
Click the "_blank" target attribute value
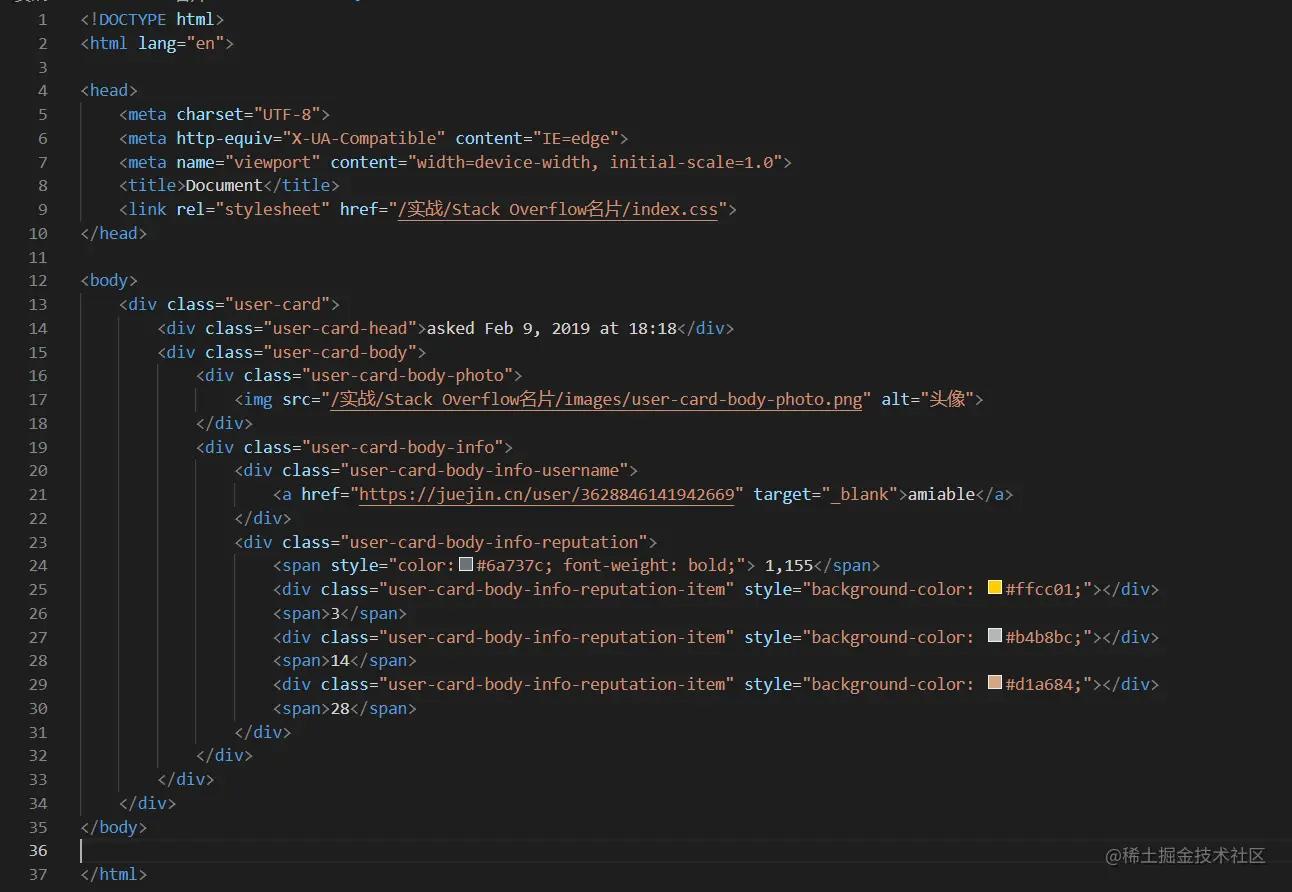(x=859, y=494)
